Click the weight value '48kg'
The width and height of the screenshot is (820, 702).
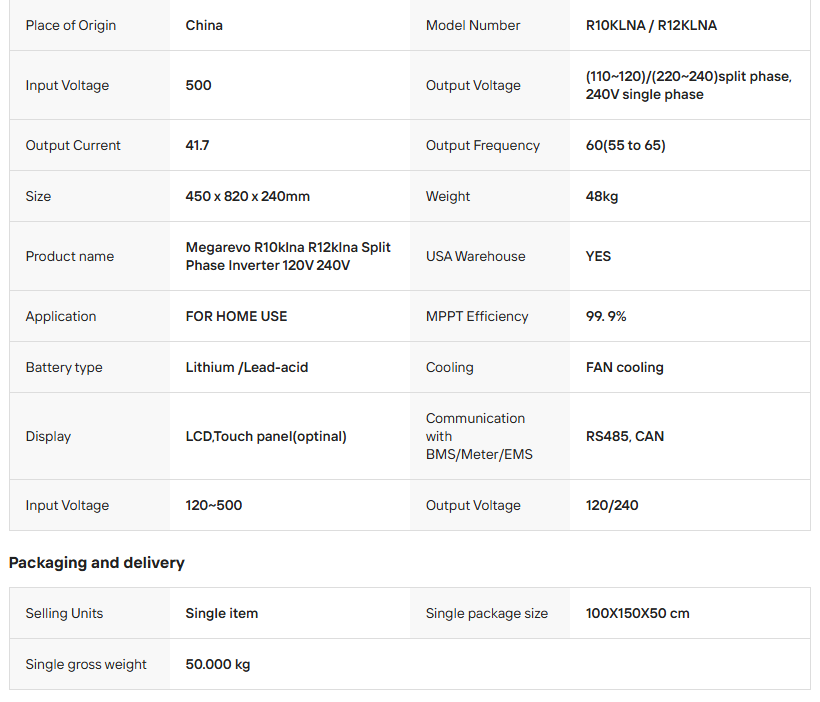point(602,196)
